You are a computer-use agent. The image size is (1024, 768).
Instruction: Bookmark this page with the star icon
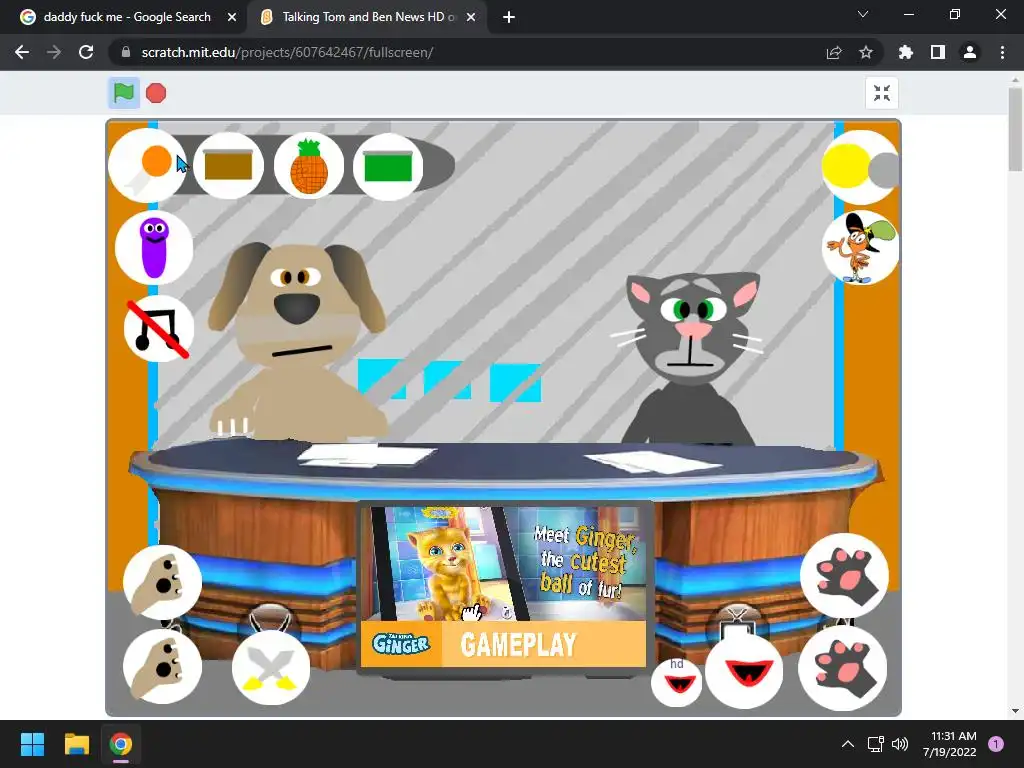[866, 52]
